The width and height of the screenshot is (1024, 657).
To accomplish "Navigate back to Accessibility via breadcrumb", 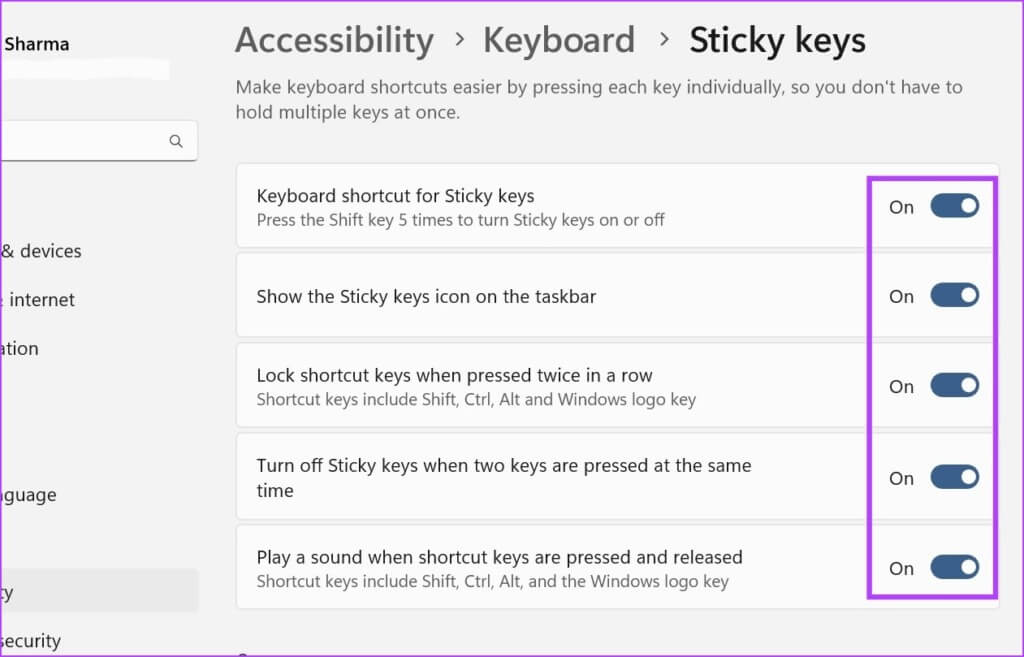I will point(334,41).
